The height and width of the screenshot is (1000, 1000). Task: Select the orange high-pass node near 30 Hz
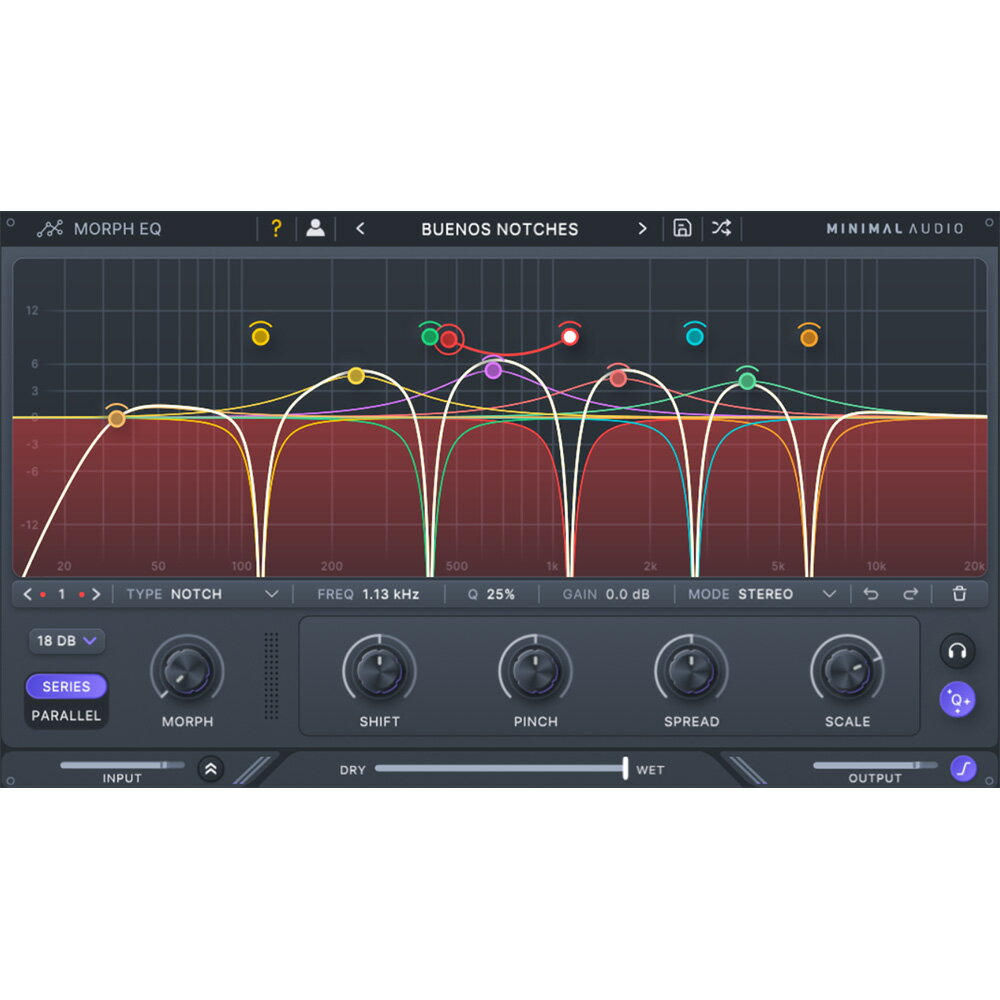click(x=116, y=418)
